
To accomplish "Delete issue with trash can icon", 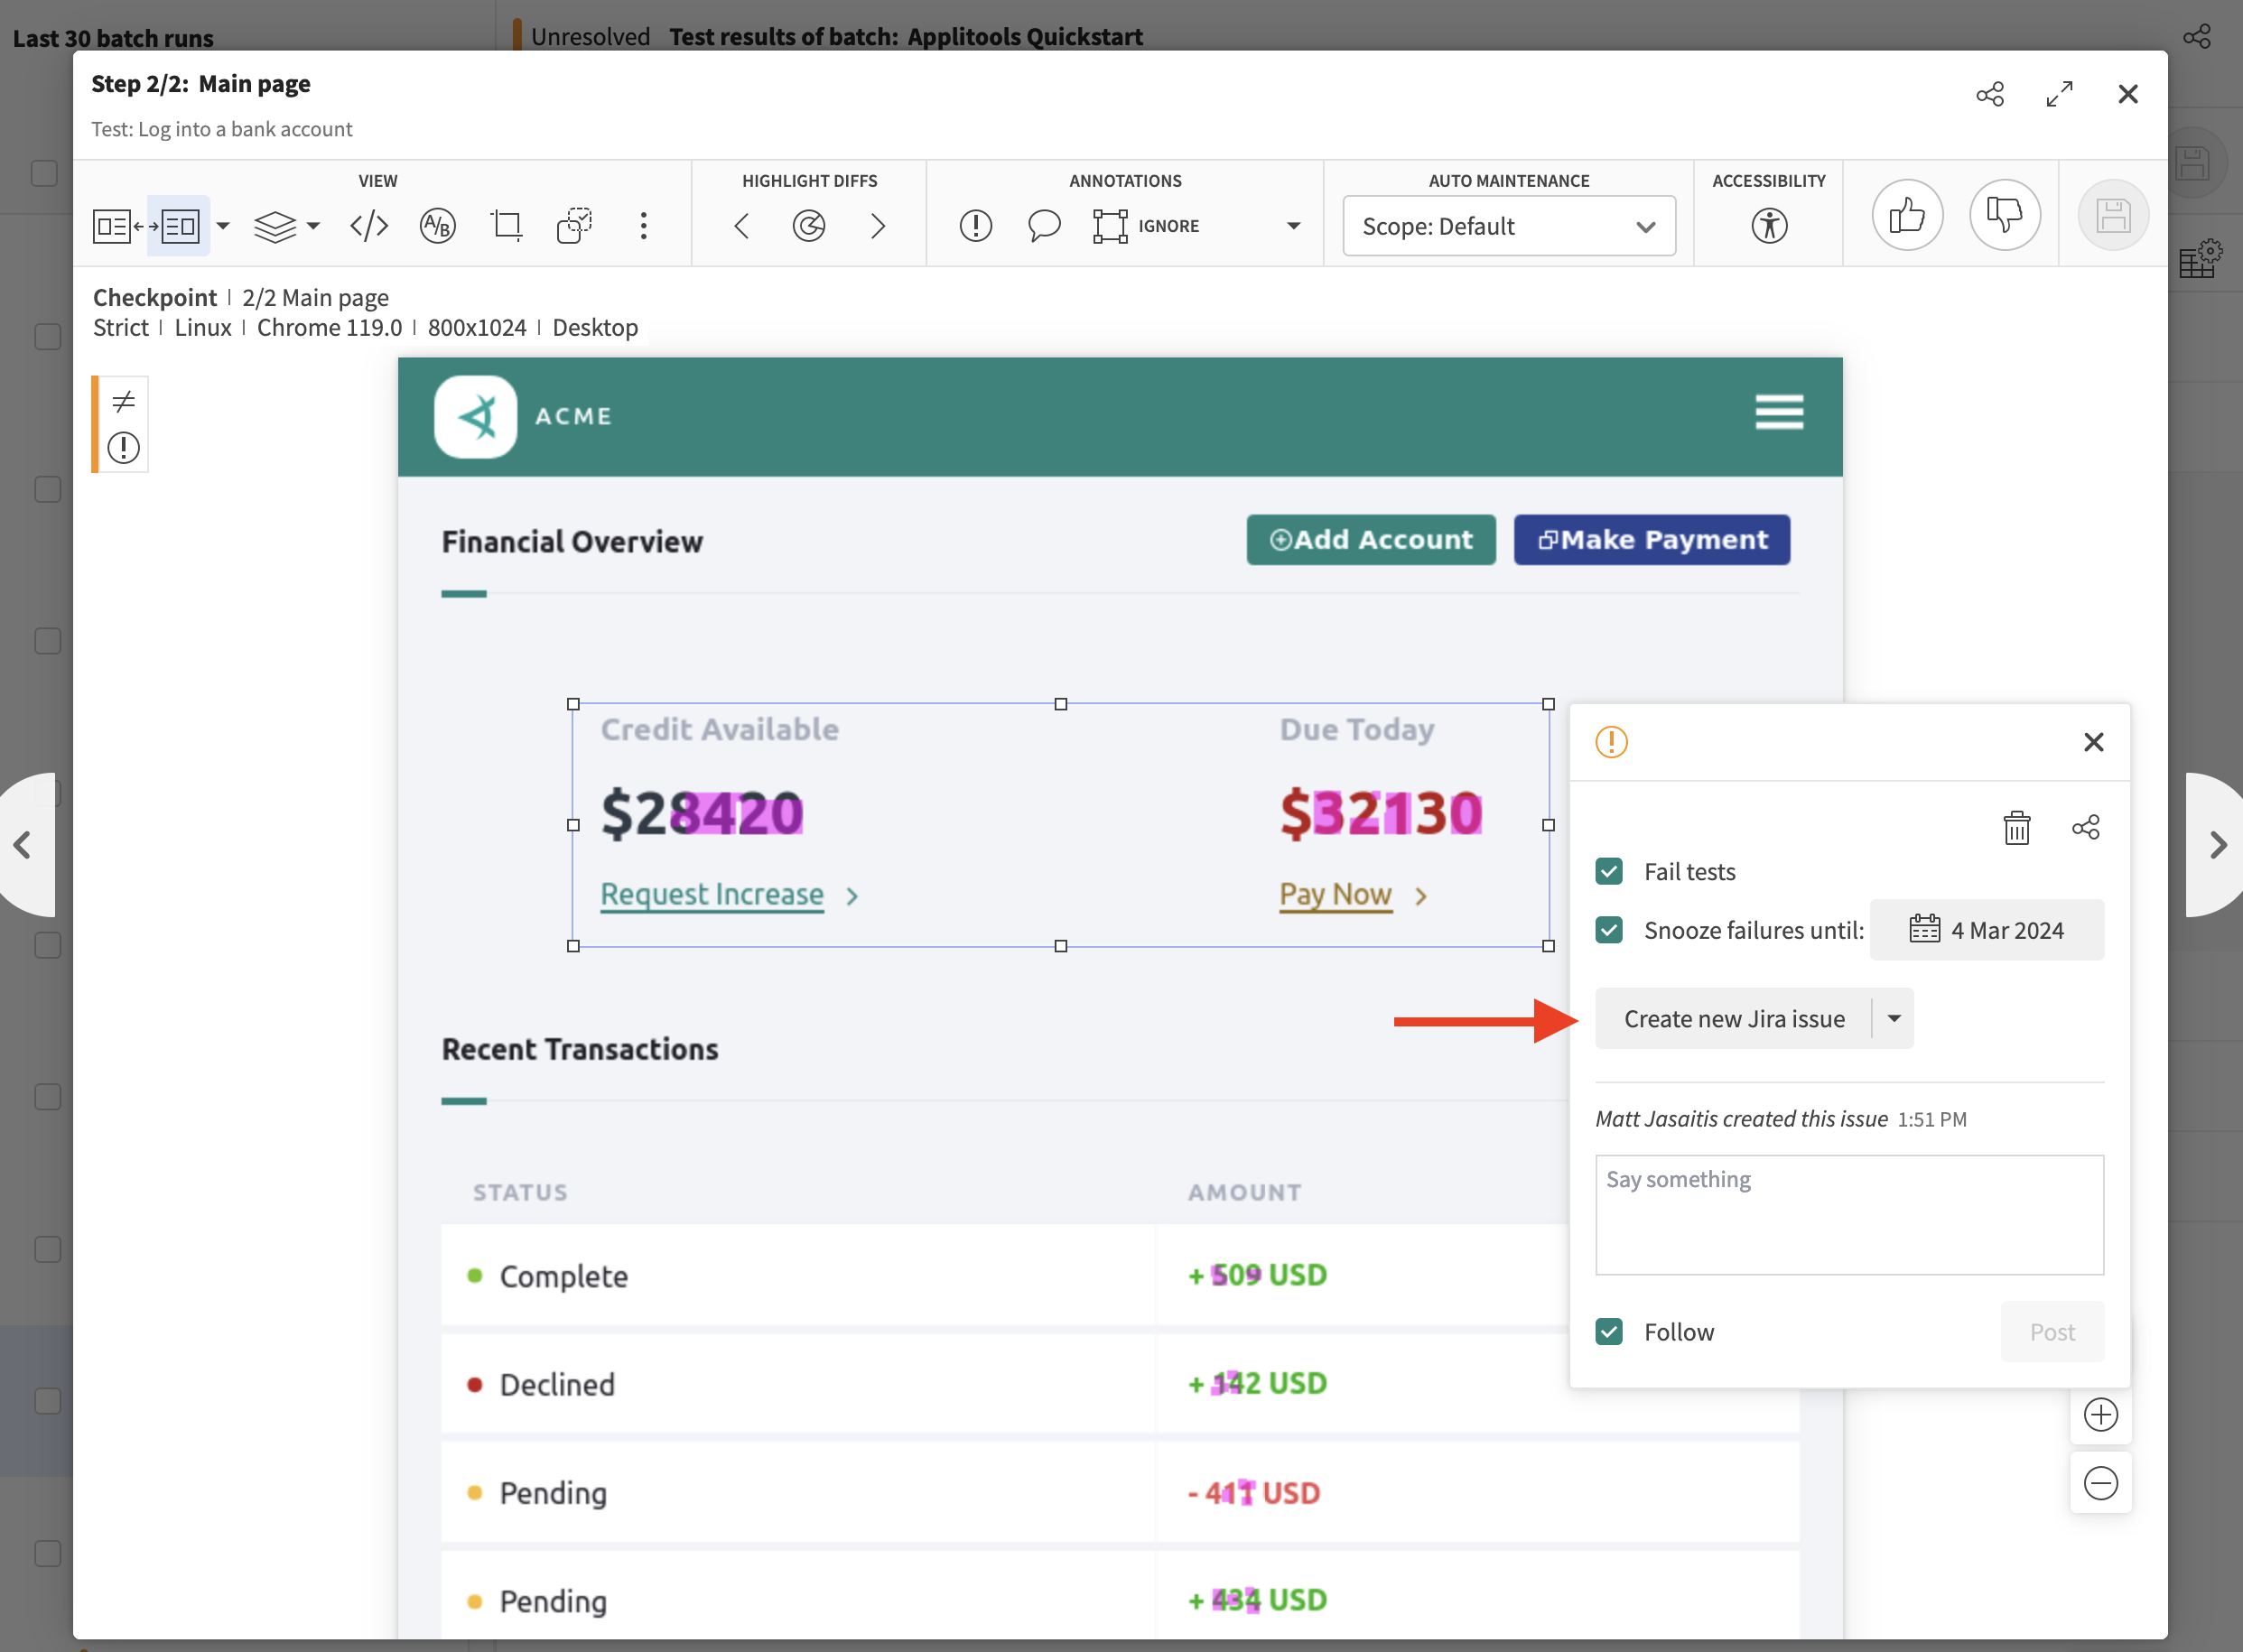I will (2016, 828).
